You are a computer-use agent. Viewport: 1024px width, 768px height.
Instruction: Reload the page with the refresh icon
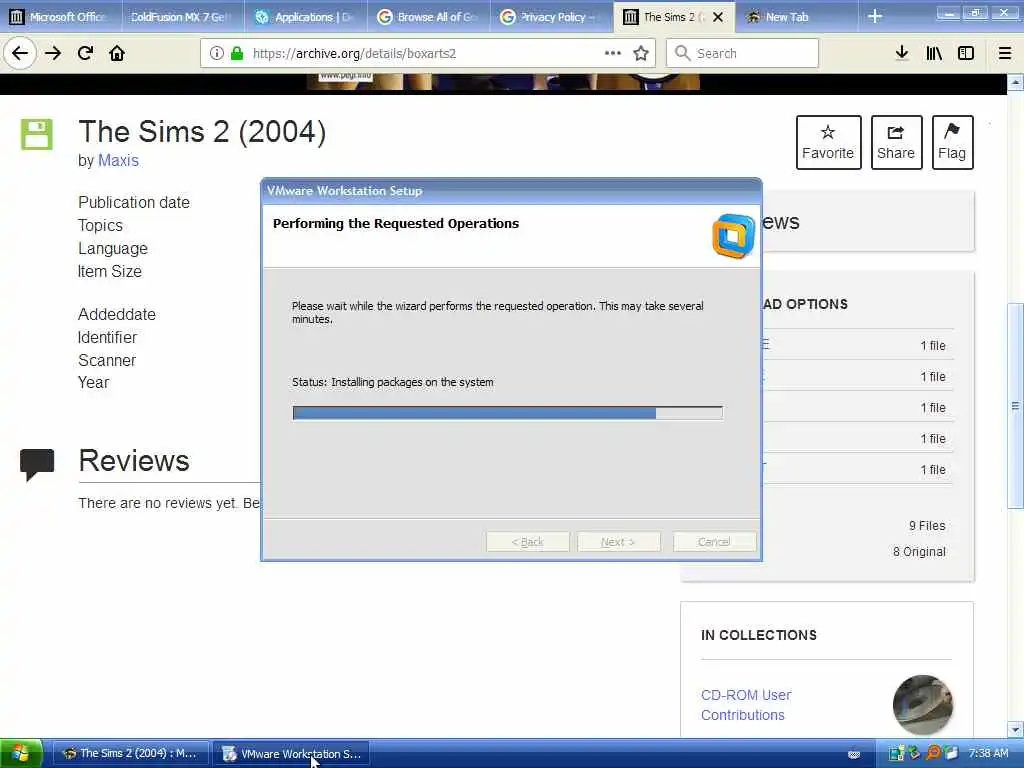85,54
